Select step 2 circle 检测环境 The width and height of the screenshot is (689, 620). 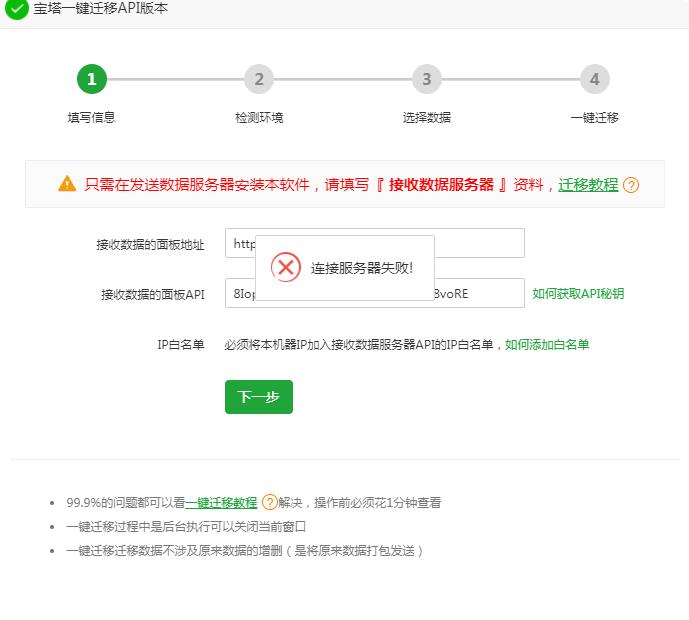[x=259, y=79]
